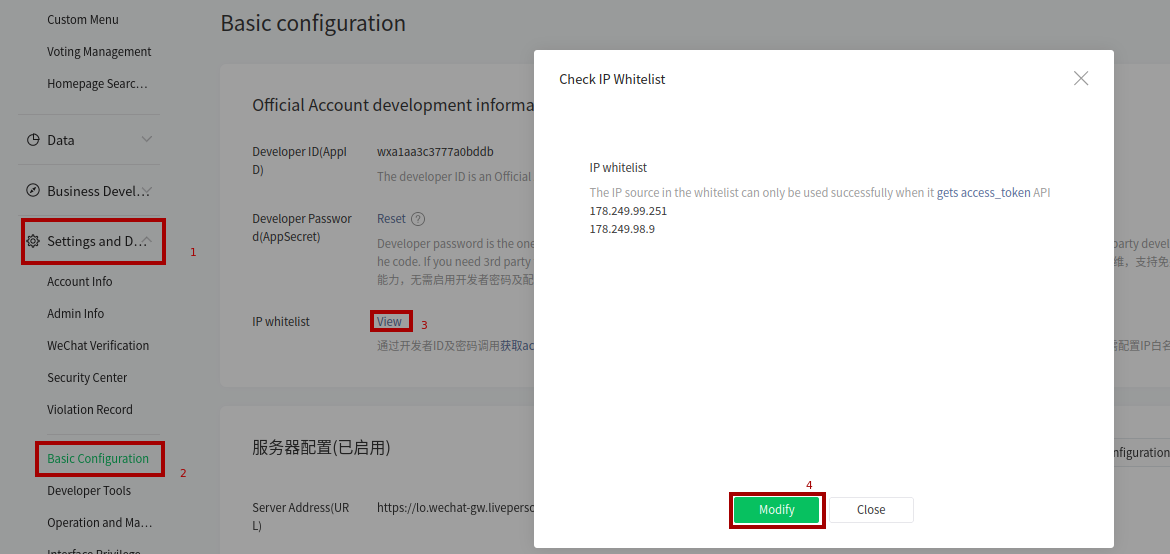The height and width of the screenshot is (554, 1170).
Task: Expand the Business Development chevron
Action: pyautogui.click(x=148, y=190)
